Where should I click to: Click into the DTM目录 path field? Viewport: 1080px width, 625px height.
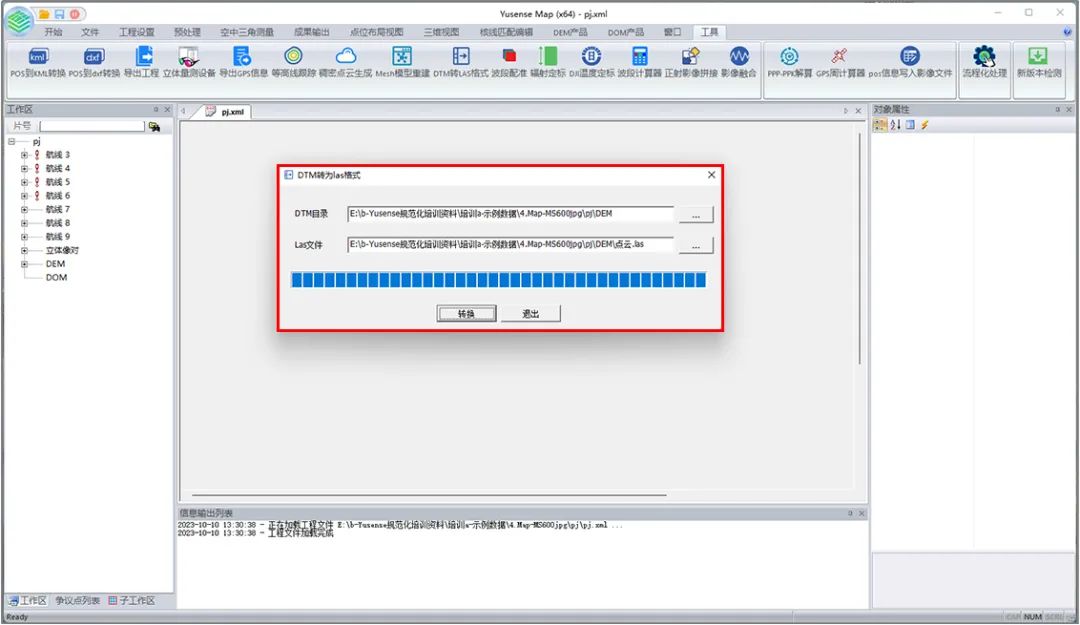[x=510, y=213]
